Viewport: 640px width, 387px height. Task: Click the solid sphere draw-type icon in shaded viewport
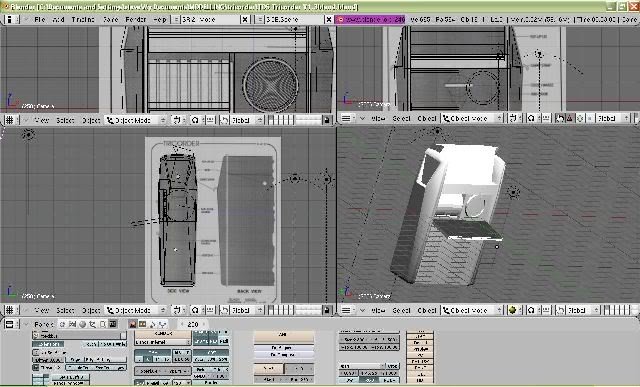[513, 310]
